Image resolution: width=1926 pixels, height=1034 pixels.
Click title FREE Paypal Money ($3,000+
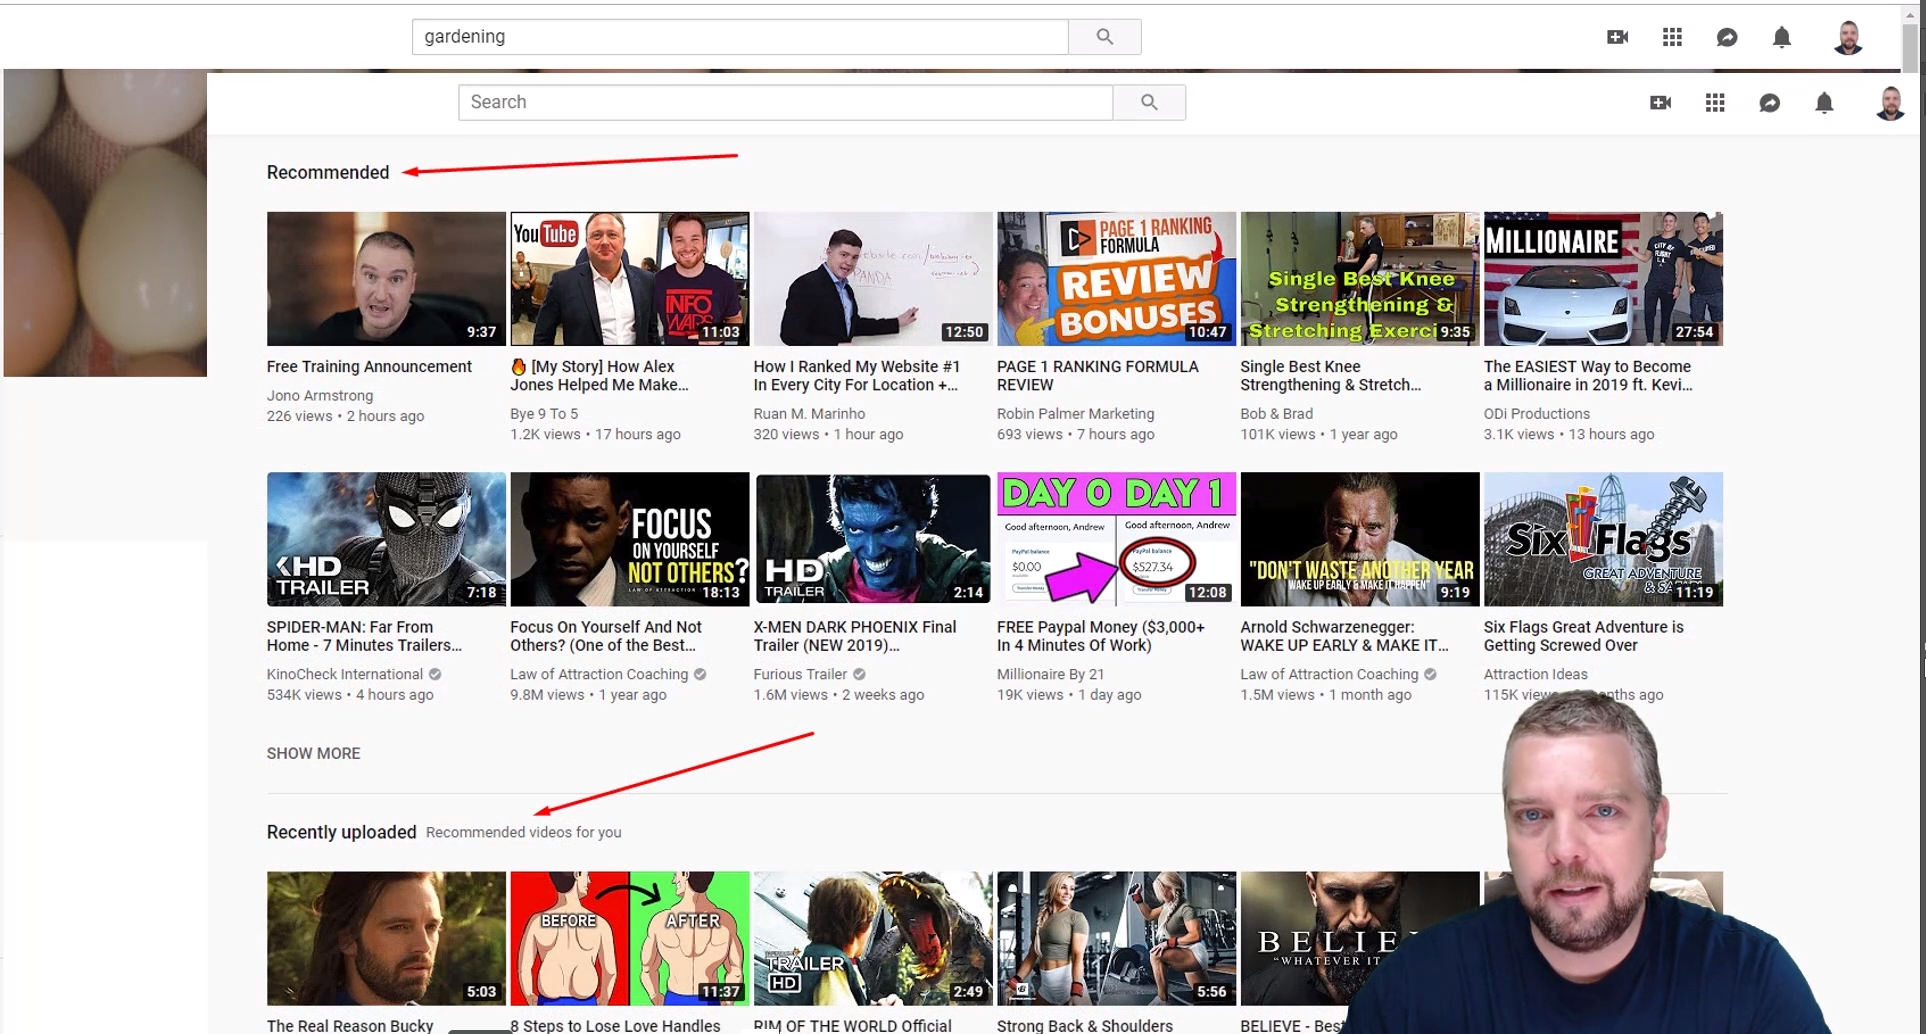pyautogui.click(x=1100, y=636)
